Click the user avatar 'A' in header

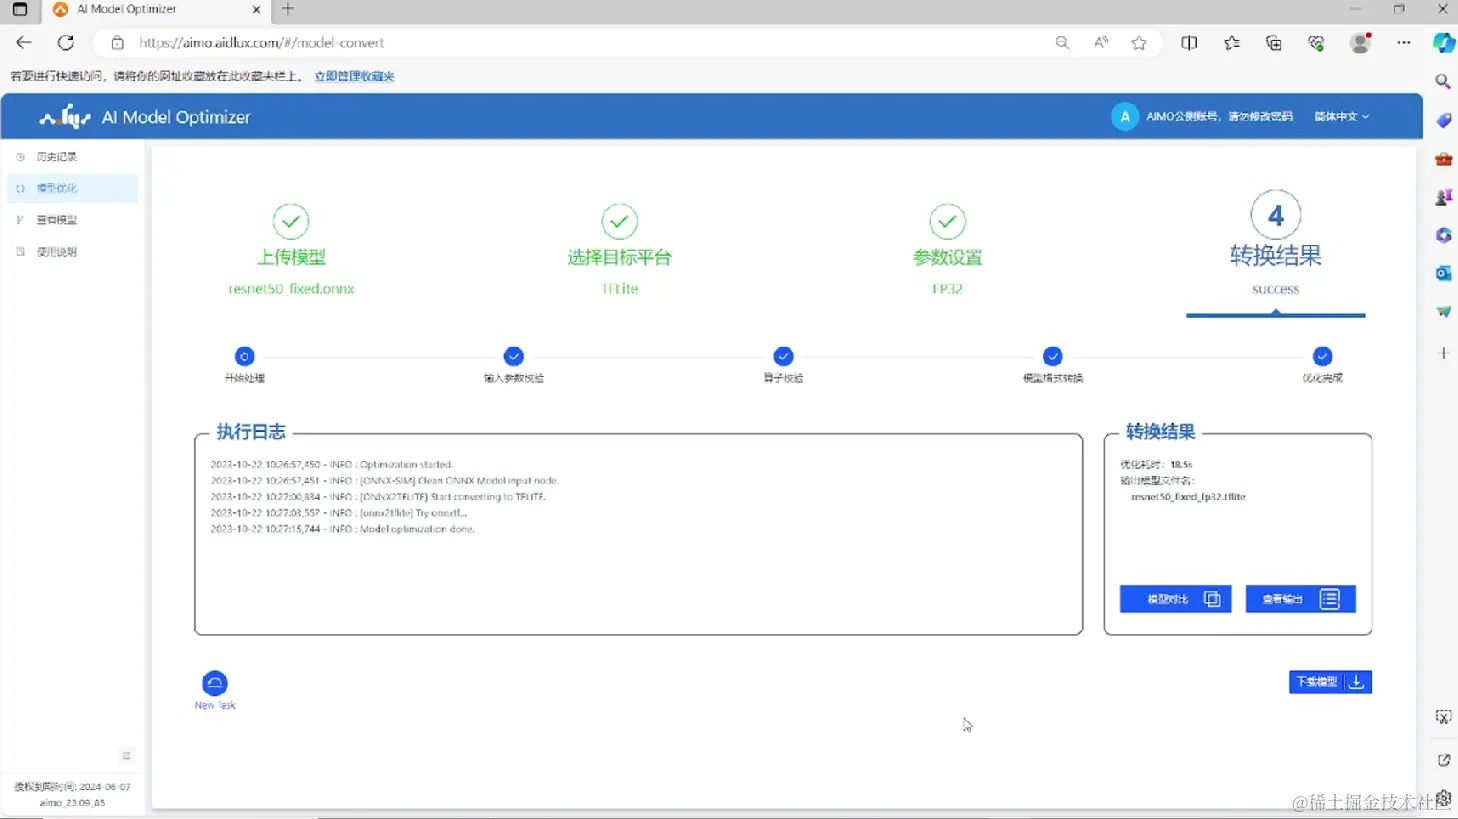[x=1124, y=116]
